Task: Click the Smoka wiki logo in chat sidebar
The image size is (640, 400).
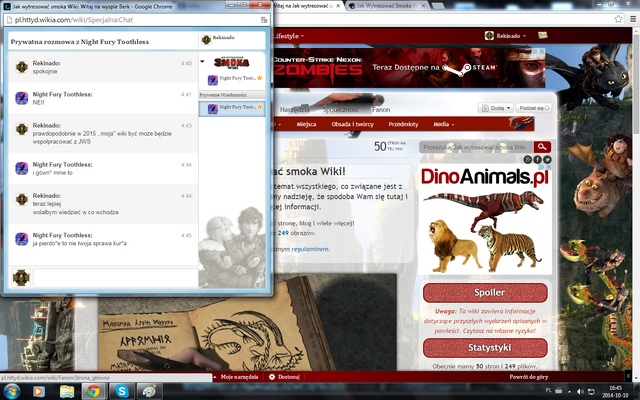Action: (232, 62)
